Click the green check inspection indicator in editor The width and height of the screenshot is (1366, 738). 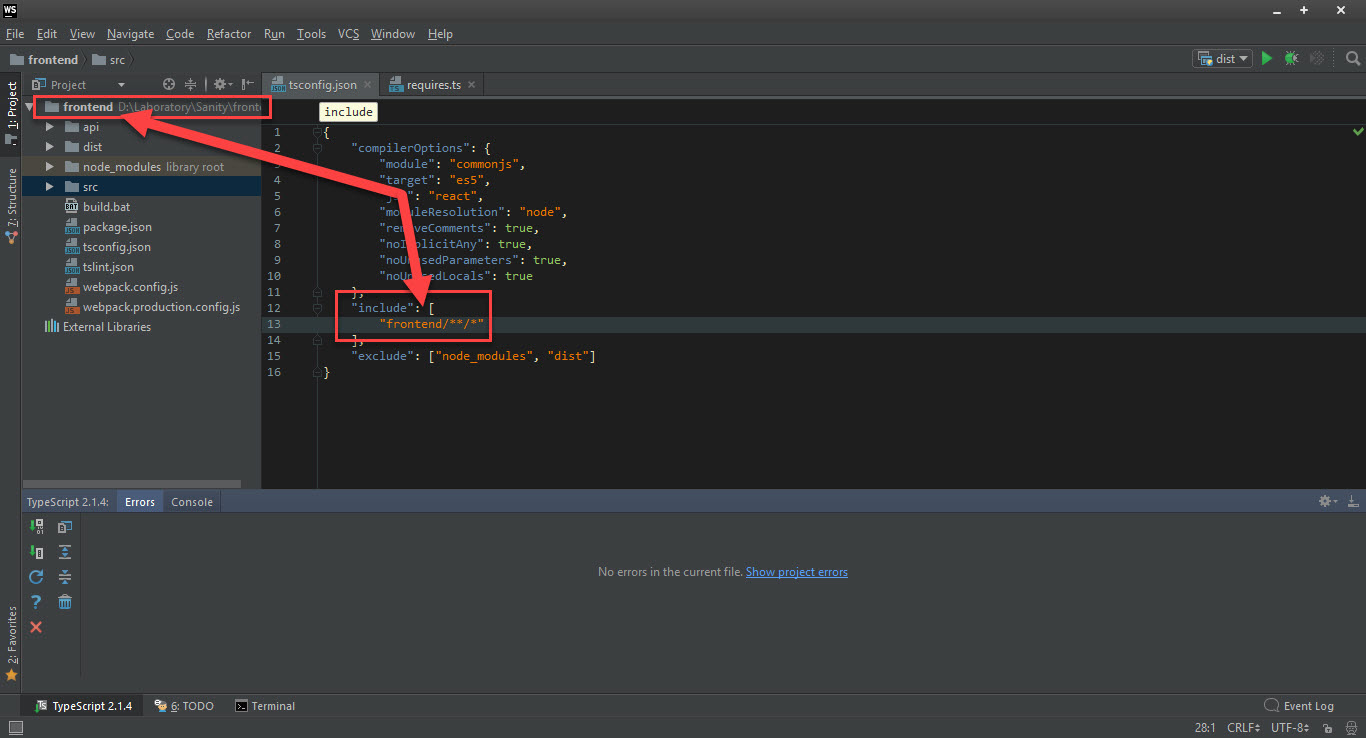pyautogui.click(x=1358, y=131)
